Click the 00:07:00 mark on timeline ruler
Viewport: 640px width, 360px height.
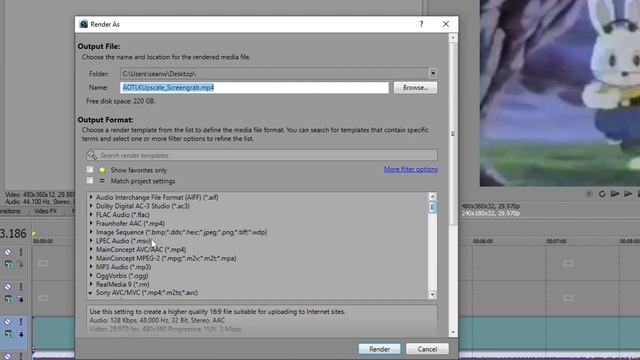pos(556,241)
